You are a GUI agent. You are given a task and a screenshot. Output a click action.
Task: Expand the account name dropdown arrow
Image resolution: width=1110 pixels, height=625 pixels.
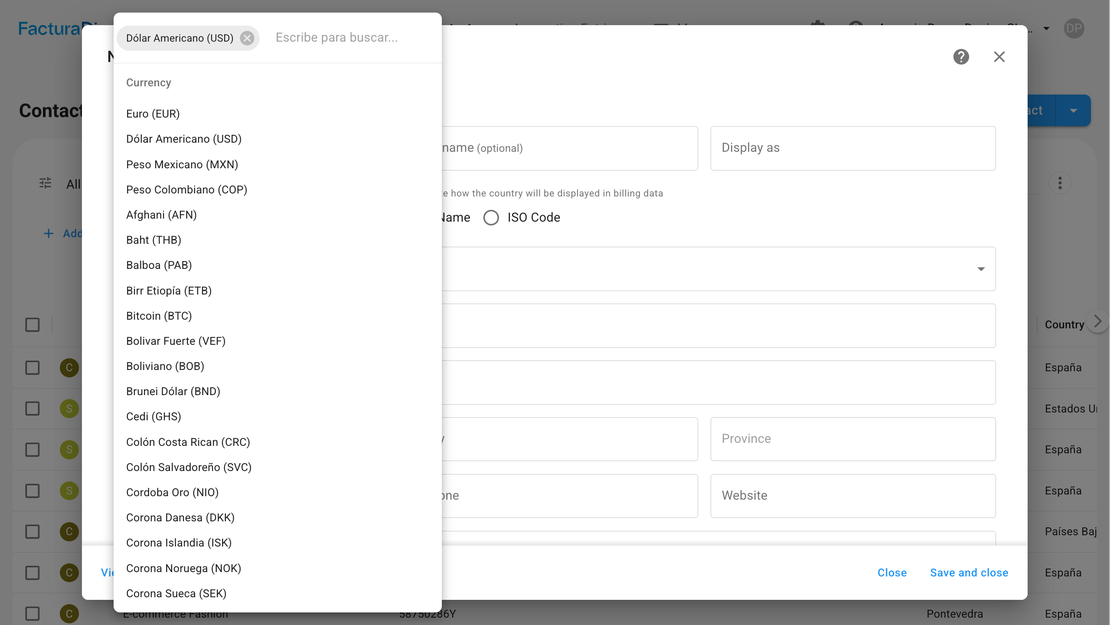(1046, 28)
